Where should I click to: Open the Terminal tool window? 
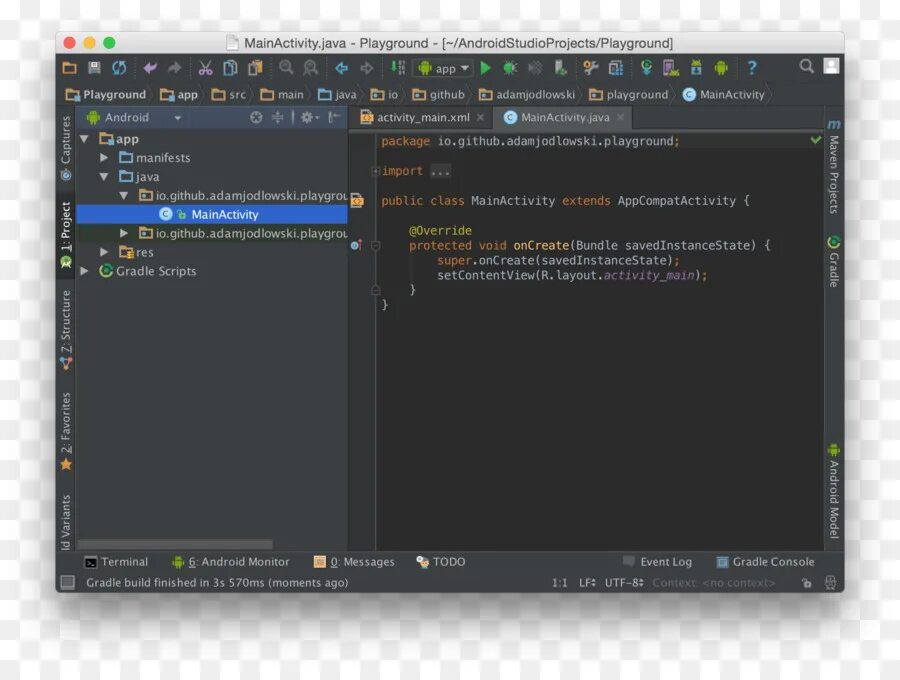116,562
